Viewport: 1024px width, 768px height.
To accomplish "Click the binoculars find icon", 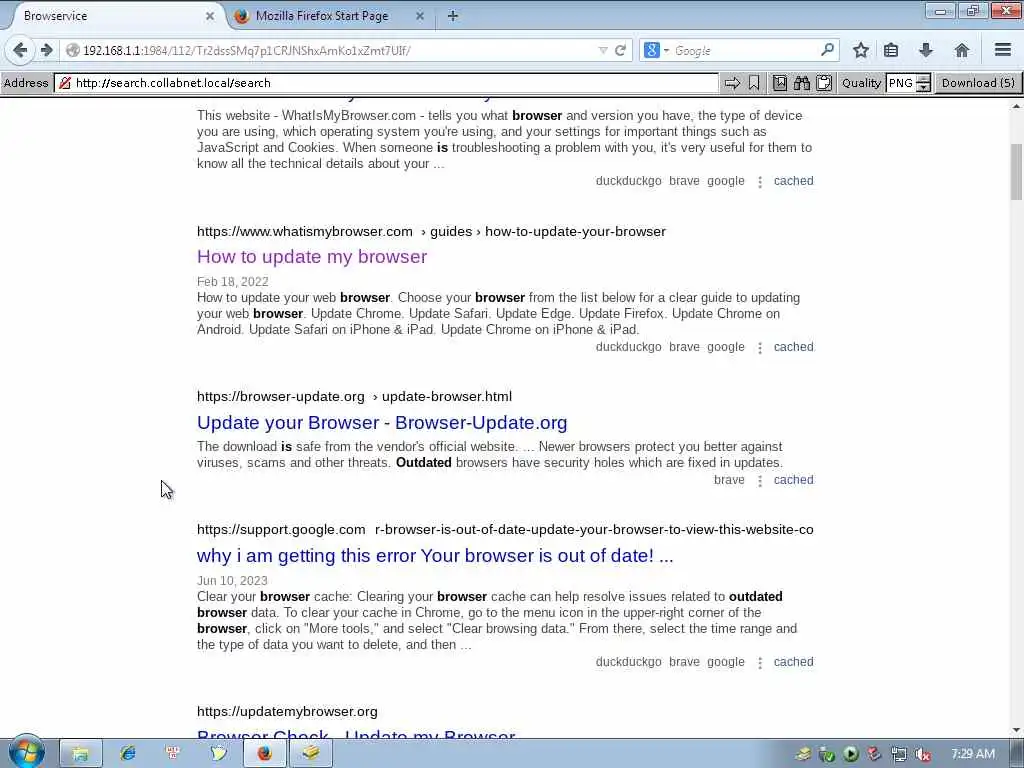I will tap(801, 83).
